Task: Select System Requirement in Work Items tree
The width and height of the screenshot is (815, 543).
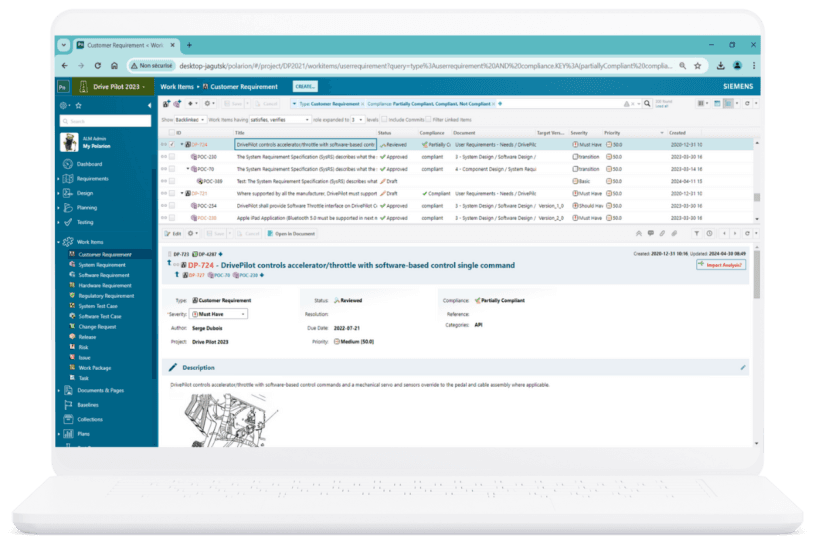Action: pos(103,264)
